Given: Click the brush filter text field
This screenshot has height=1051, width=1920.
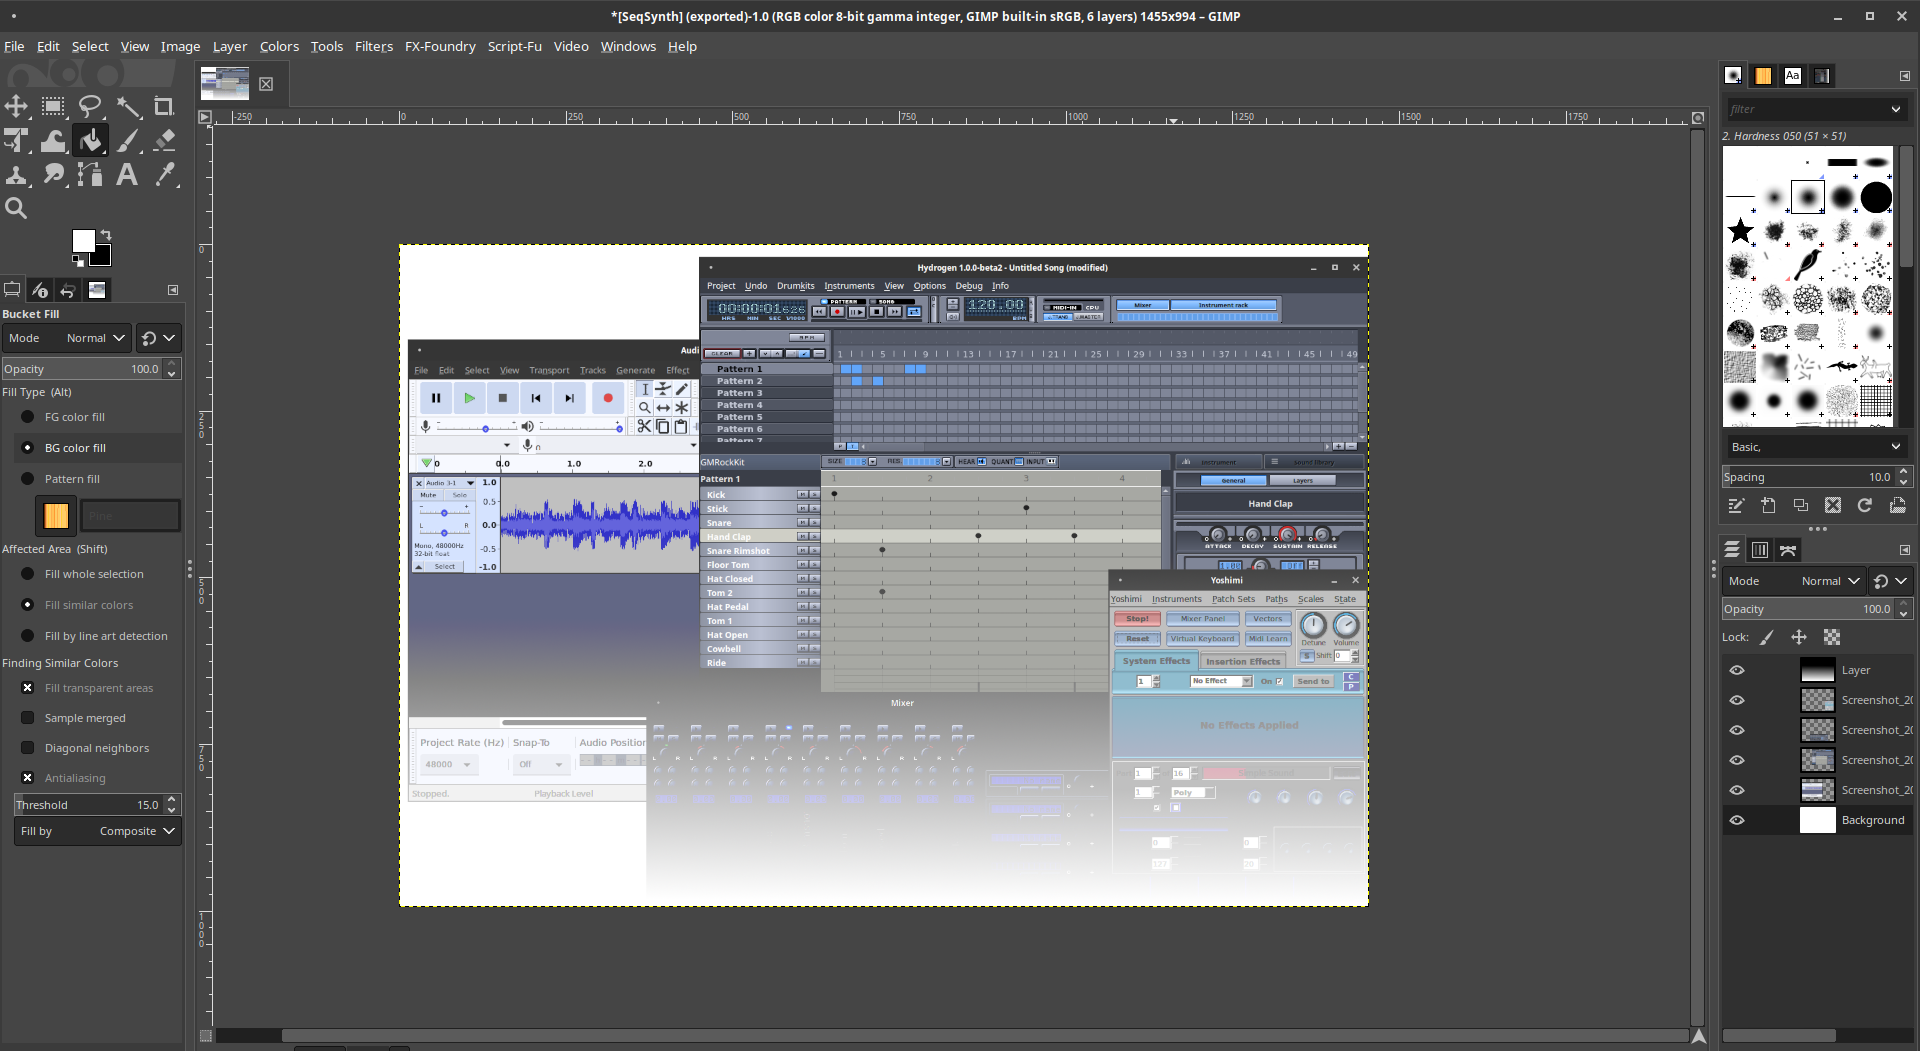Looking at the screenshot, I should 1805,109.
